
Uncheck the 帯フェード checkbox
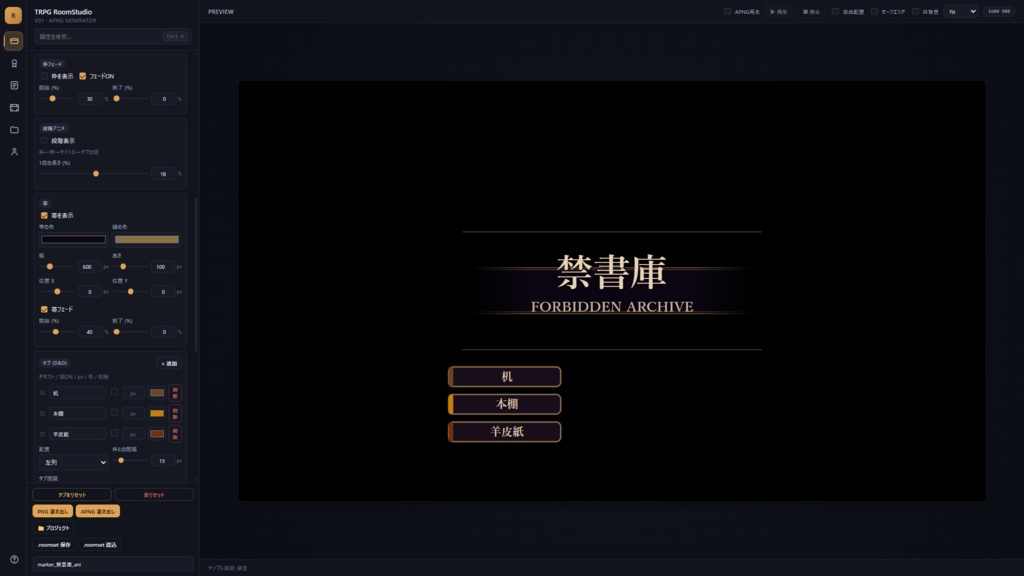[x=44, y=309]
